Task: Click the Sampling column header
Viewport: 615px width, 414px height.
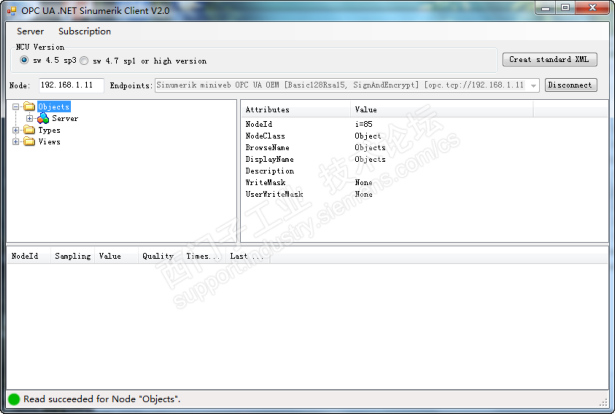Action: pos(72,256)
